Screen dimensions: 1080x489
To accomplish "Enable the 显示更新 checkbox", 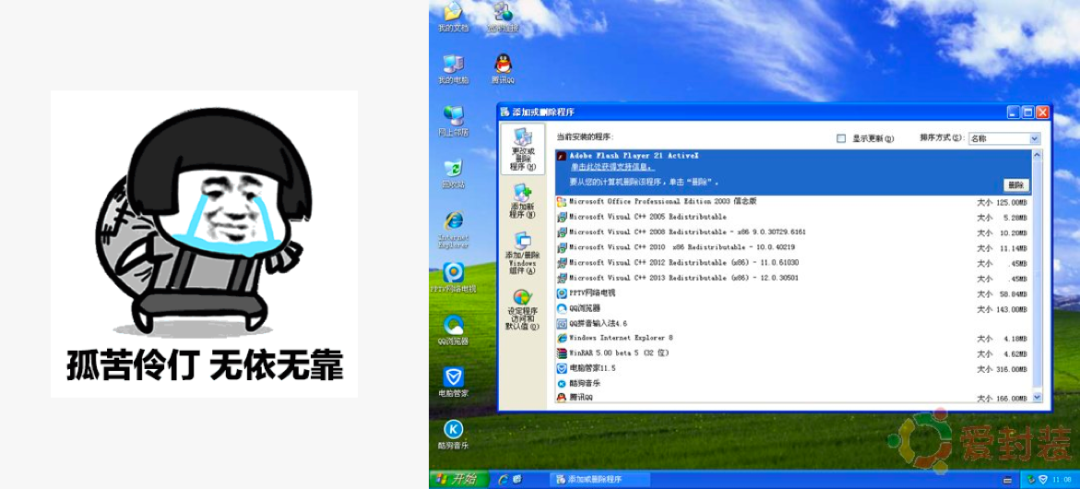I will (841, 138).
